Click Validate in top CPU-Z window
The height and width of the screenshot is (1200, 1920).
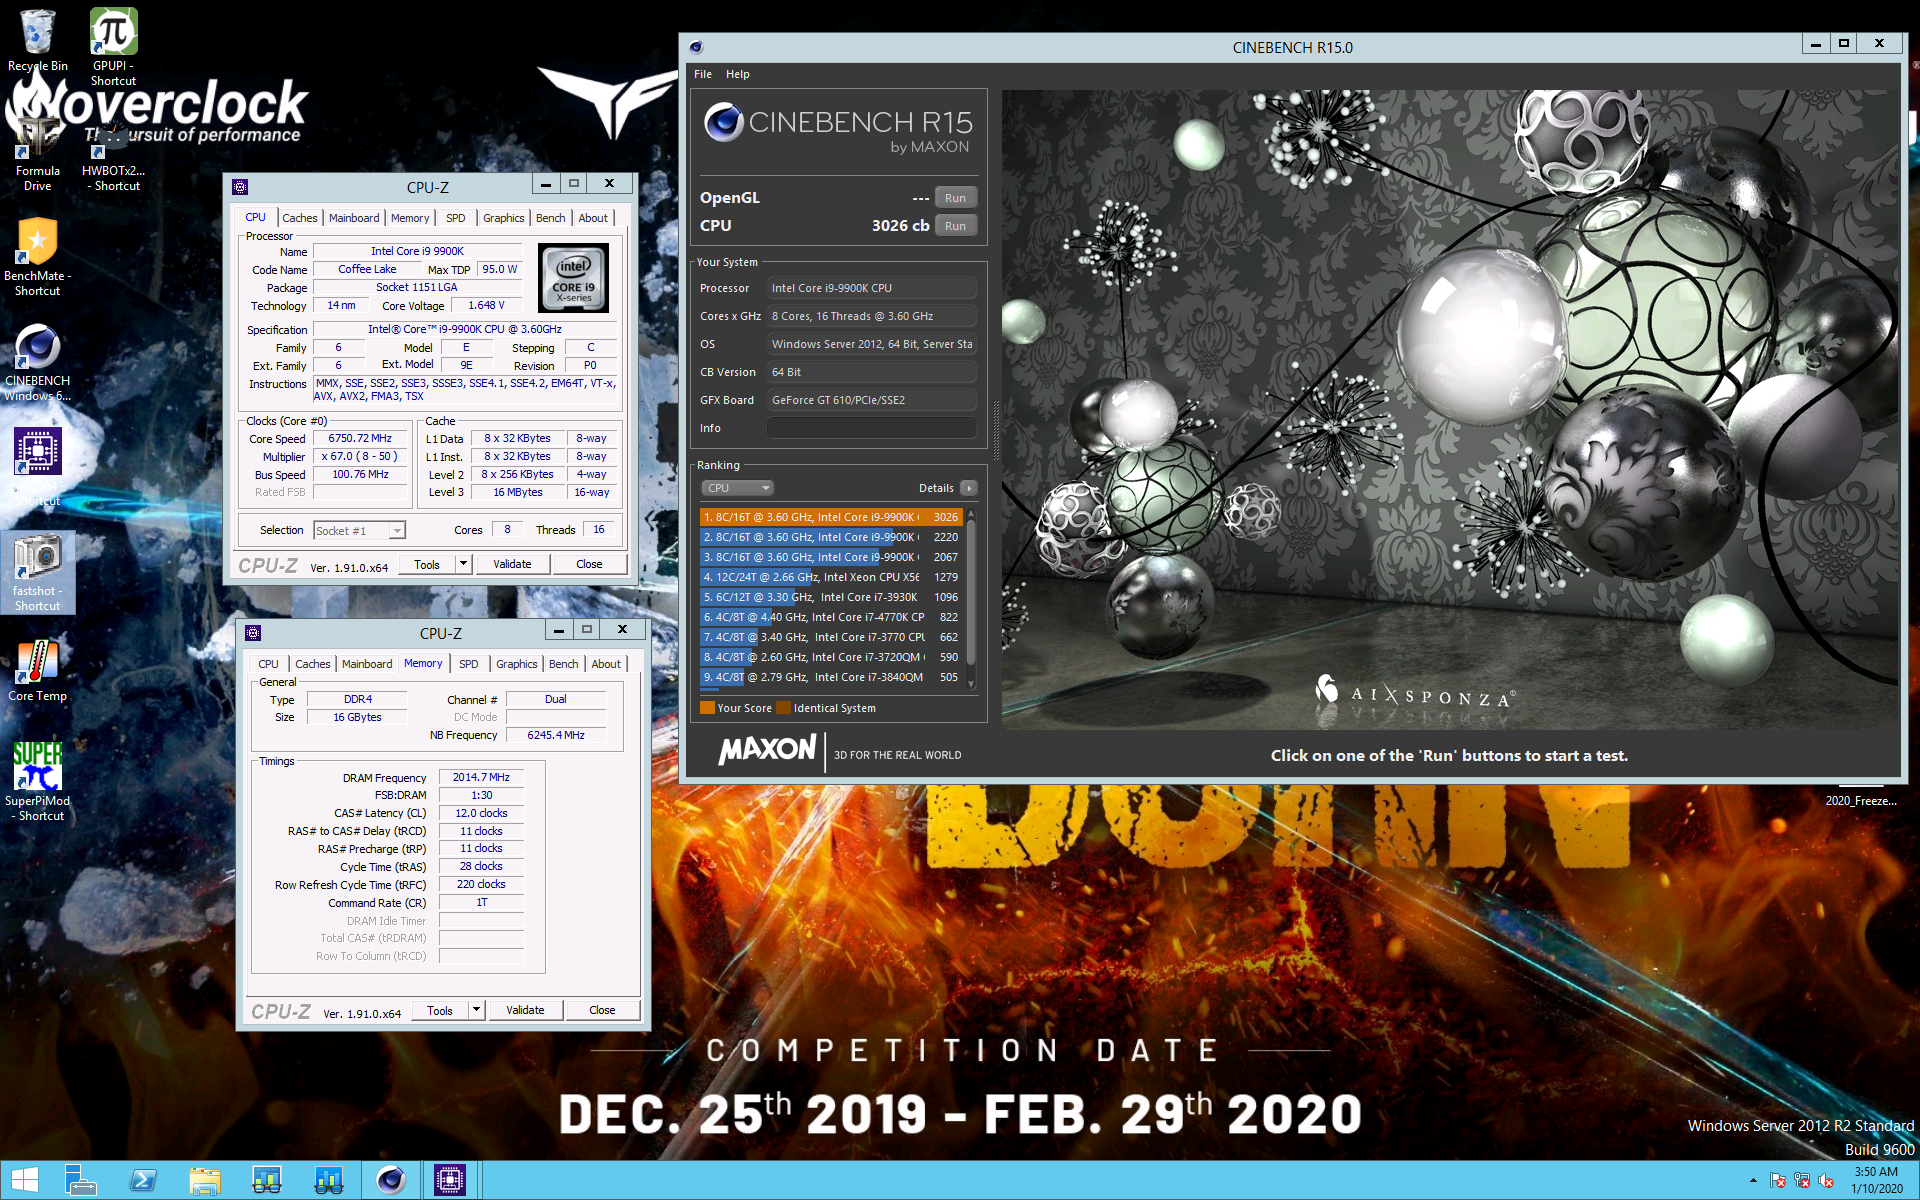[x=512, y=564]
